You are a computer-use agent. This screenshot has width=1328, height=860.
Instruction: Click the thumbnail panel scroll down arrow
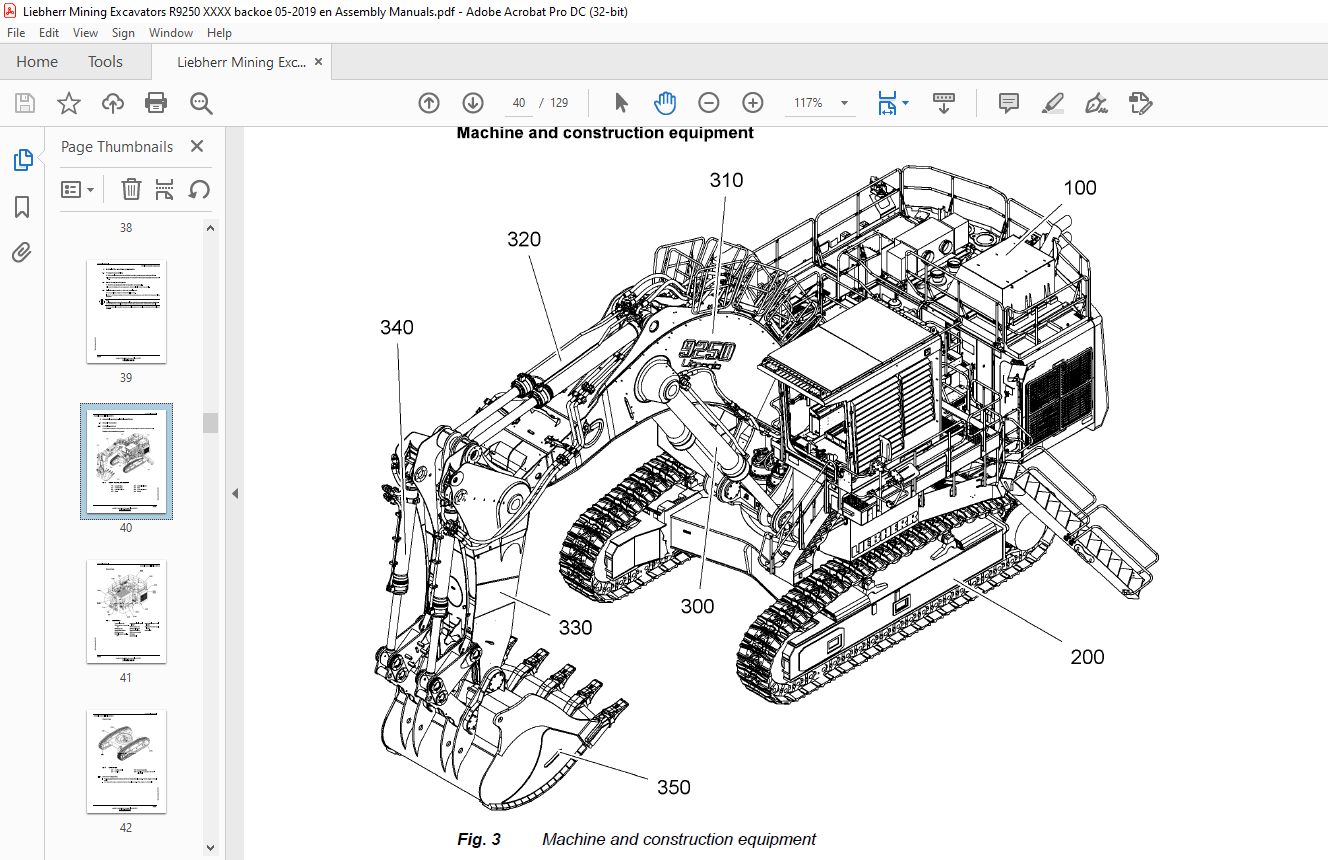210,847
